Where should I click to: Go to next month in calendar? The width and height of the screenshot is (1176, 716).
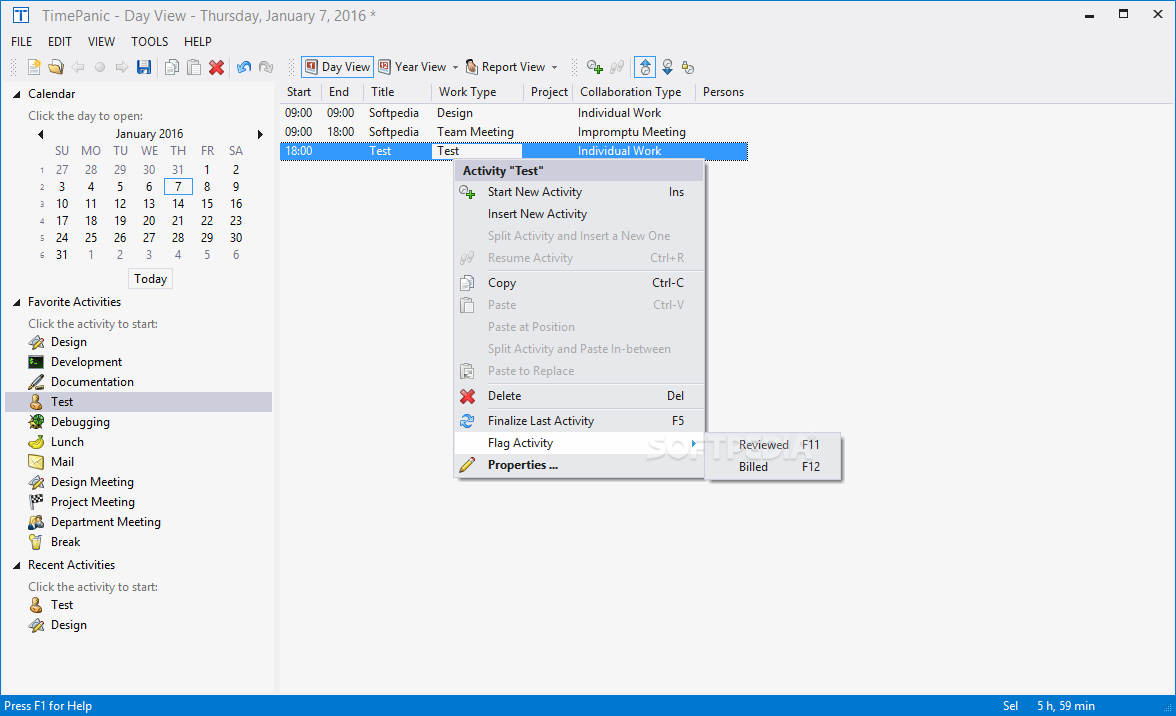coord(260,134)
